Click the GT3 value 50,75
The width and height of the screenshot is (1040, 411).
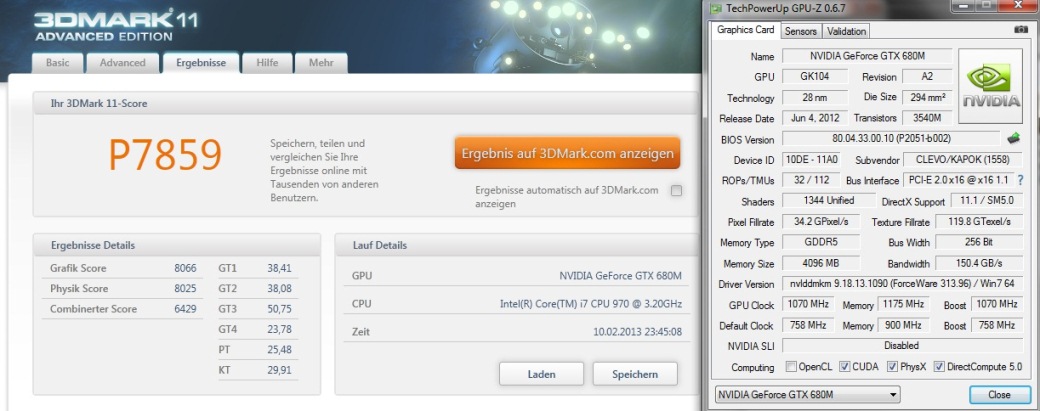click(x=279, y=309)
